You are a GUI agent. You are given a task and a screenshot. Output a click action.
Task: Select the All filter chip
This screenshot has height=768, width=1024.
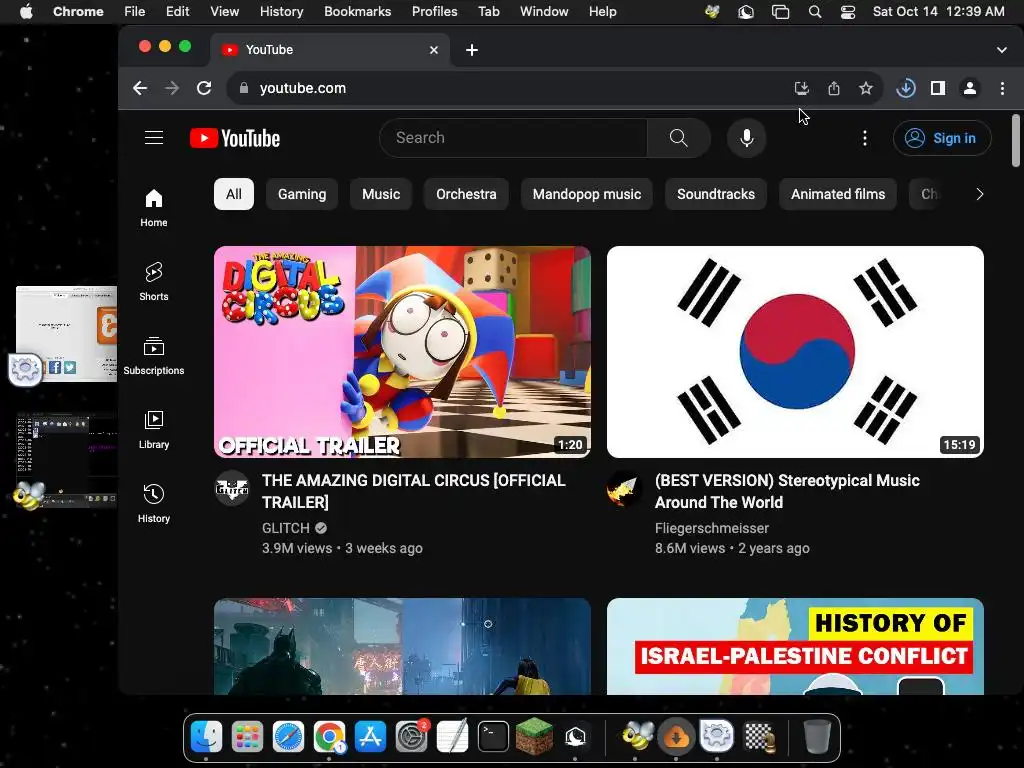234,194
